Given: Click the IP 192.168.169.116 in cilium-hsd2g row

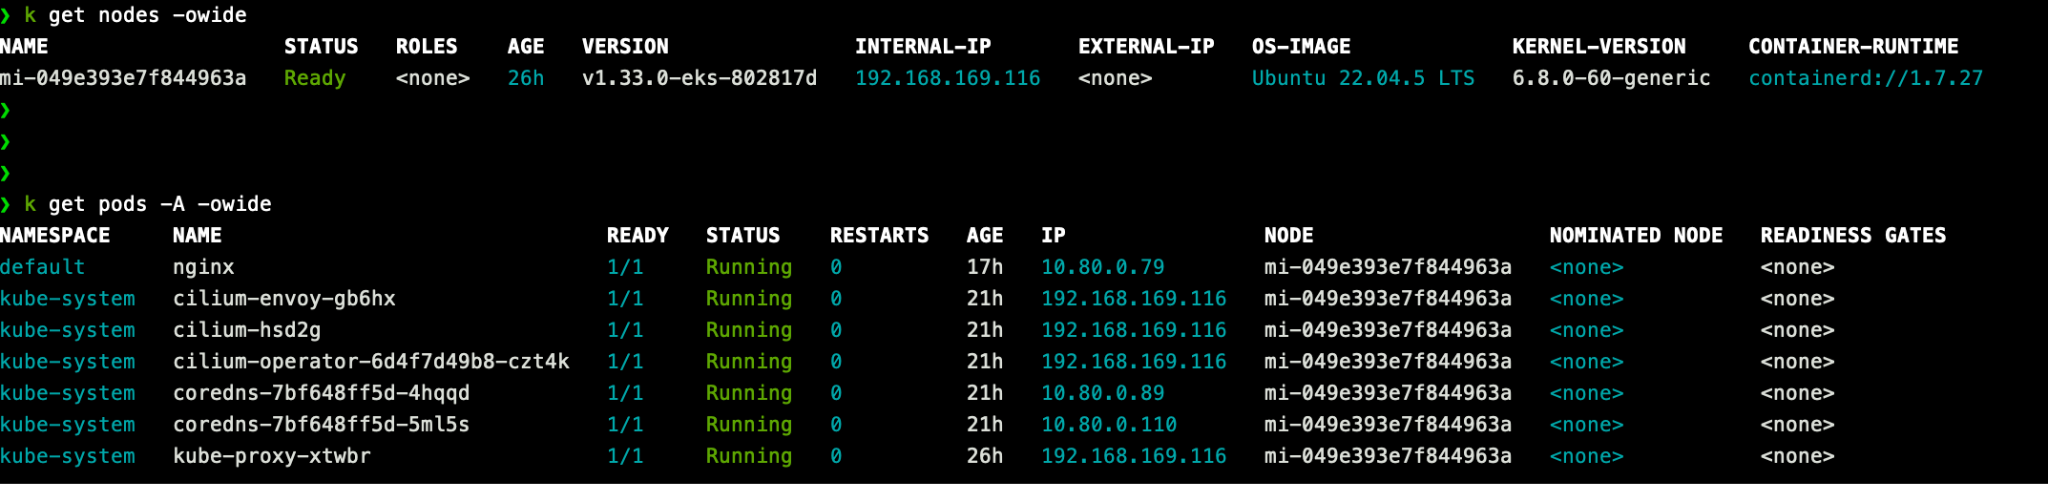Looking at the screenshot, I should pyautogui.click(x=1134, y=330).
